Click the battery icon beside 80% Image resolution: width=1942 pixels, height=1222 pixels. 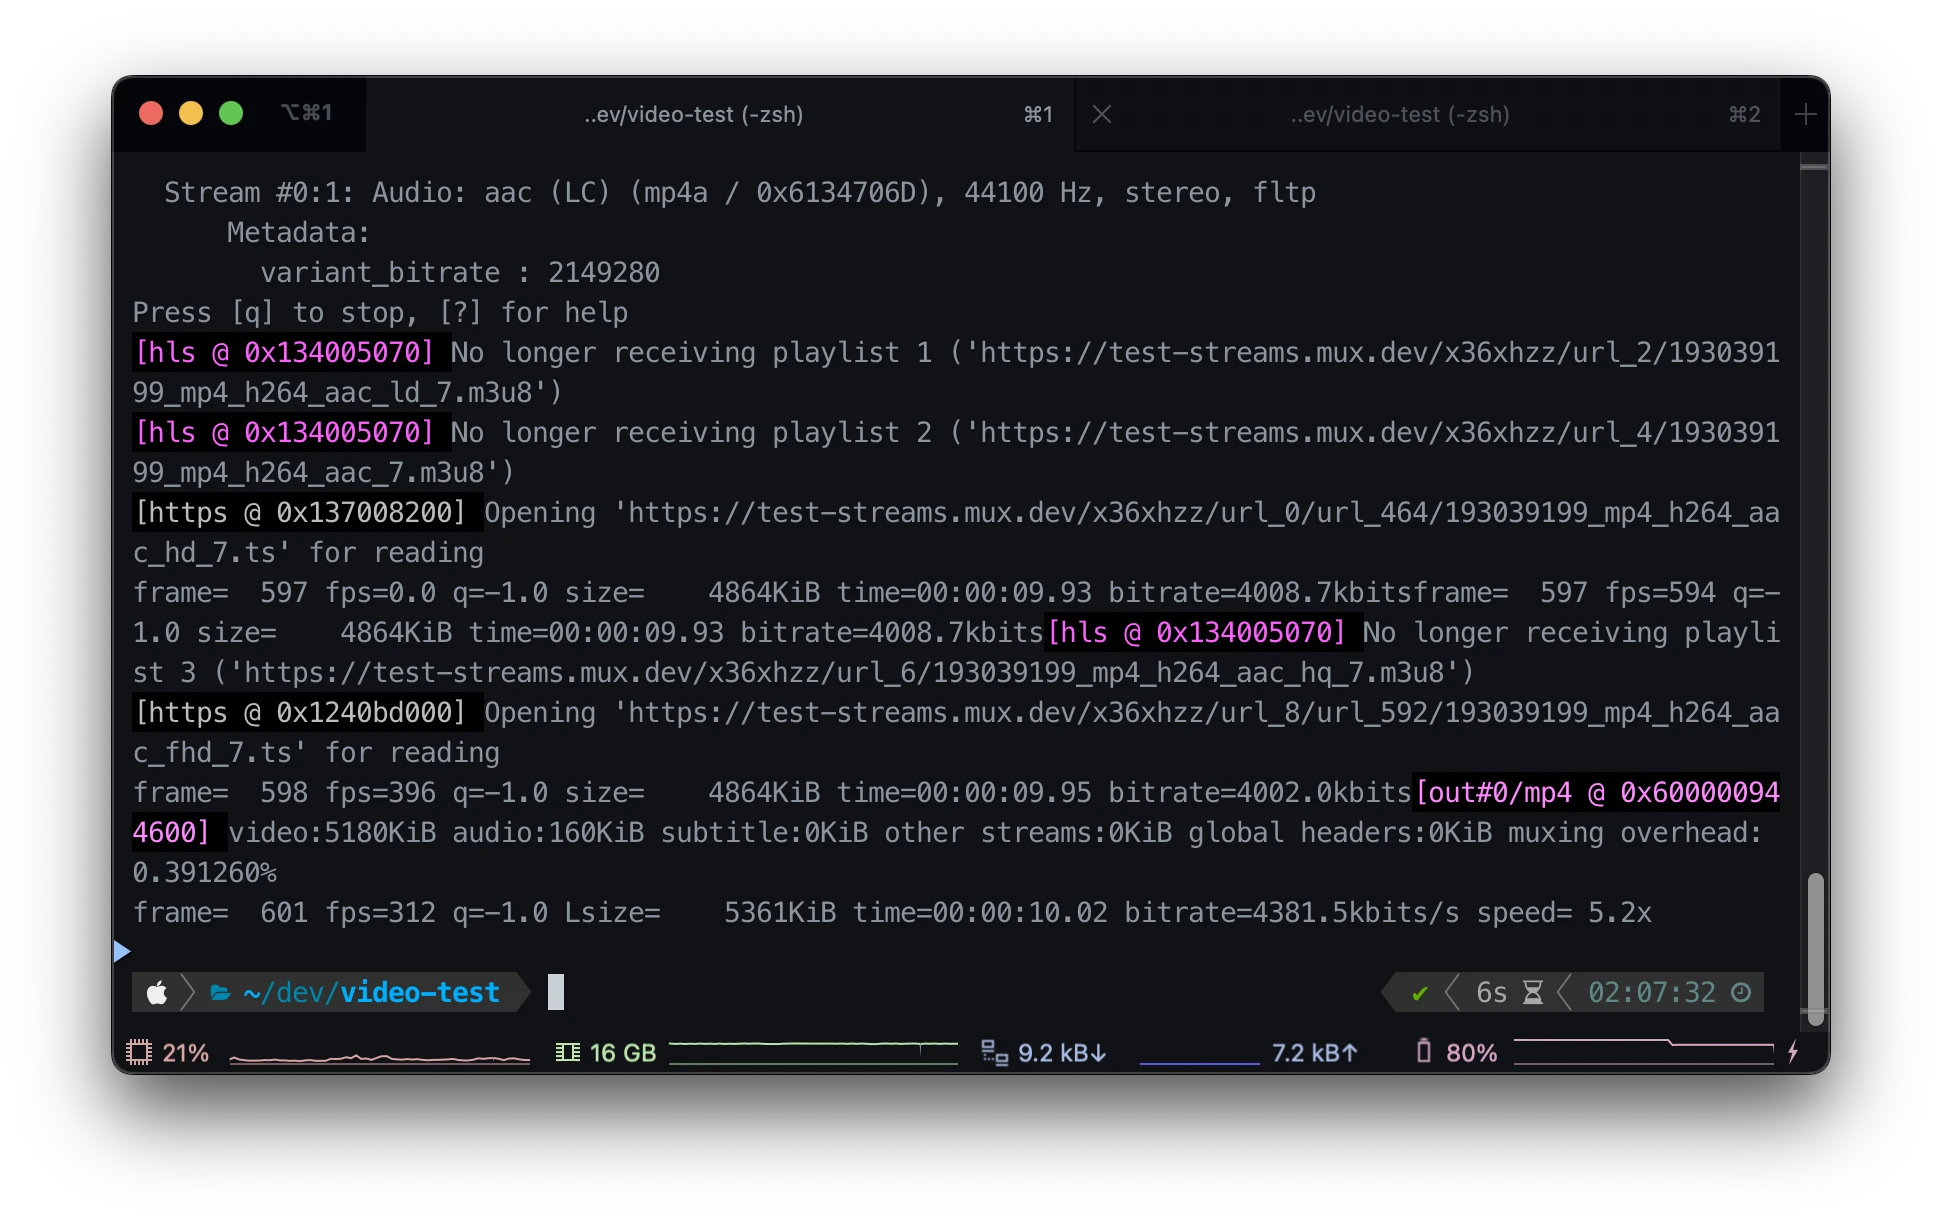coord(1424,1051)
